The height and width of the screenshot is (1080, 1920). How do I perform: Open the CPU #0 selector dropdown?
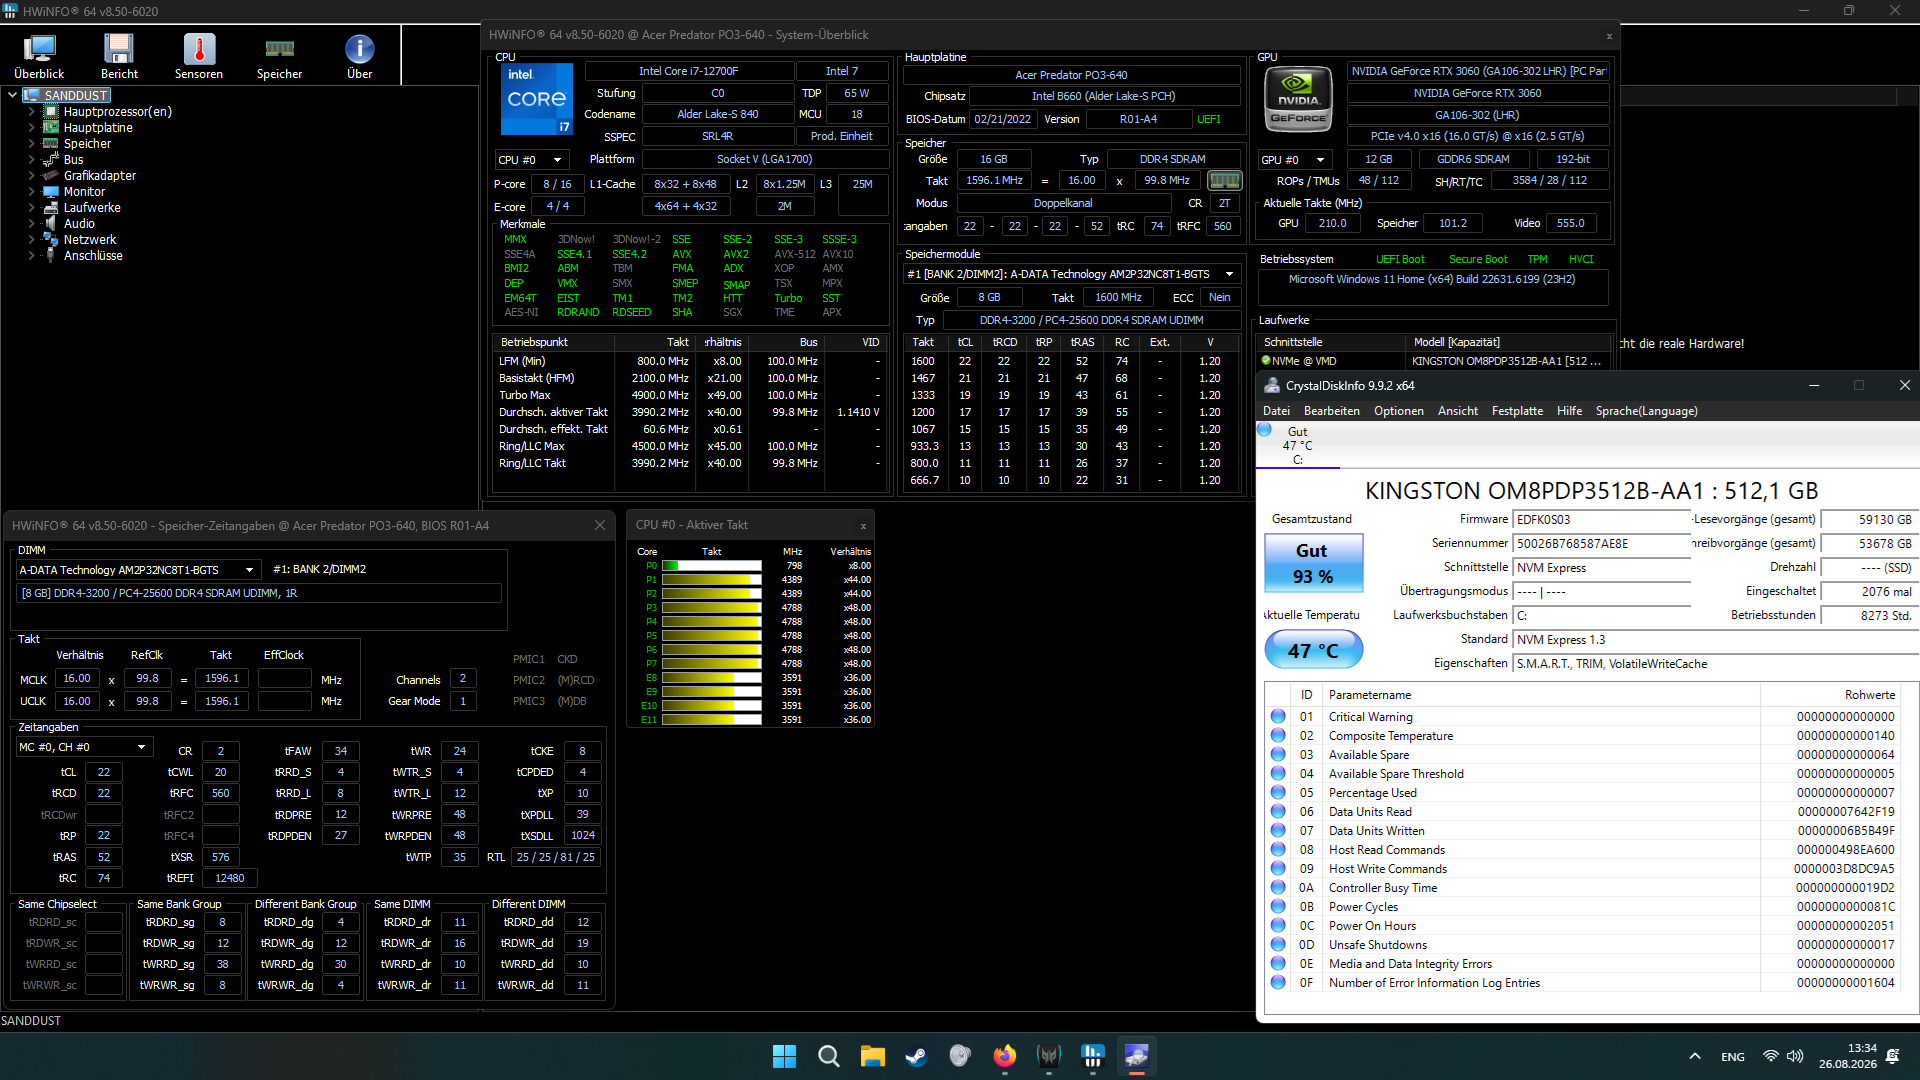(531, 160)
